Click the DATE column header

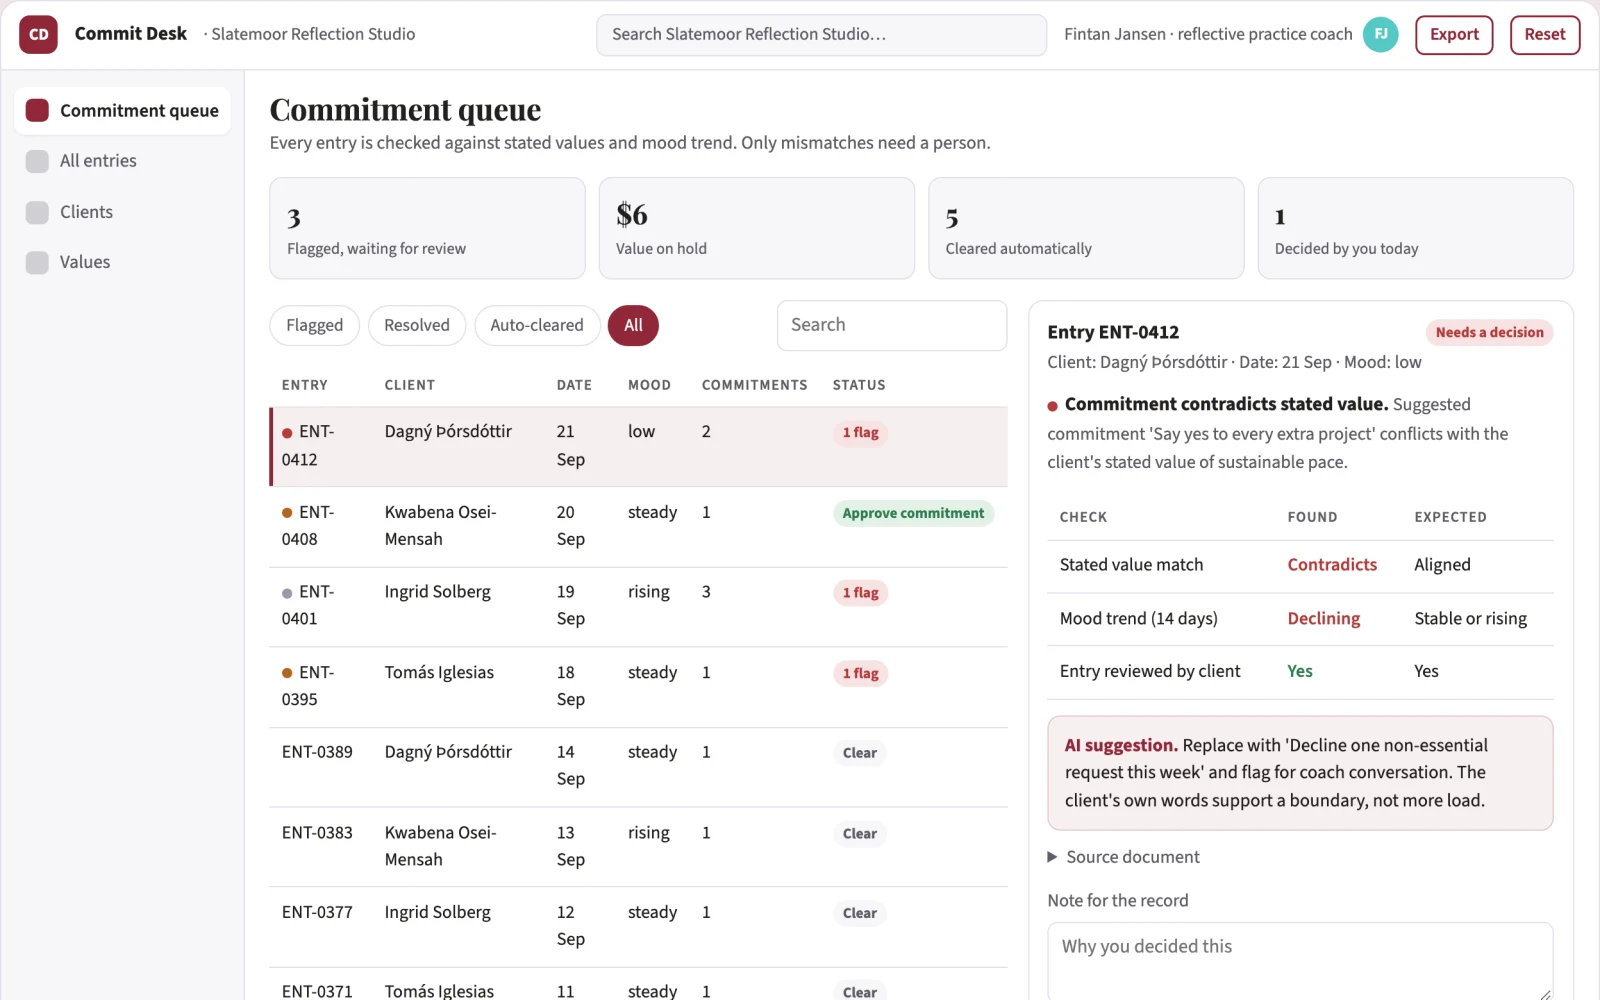[574, 385]
